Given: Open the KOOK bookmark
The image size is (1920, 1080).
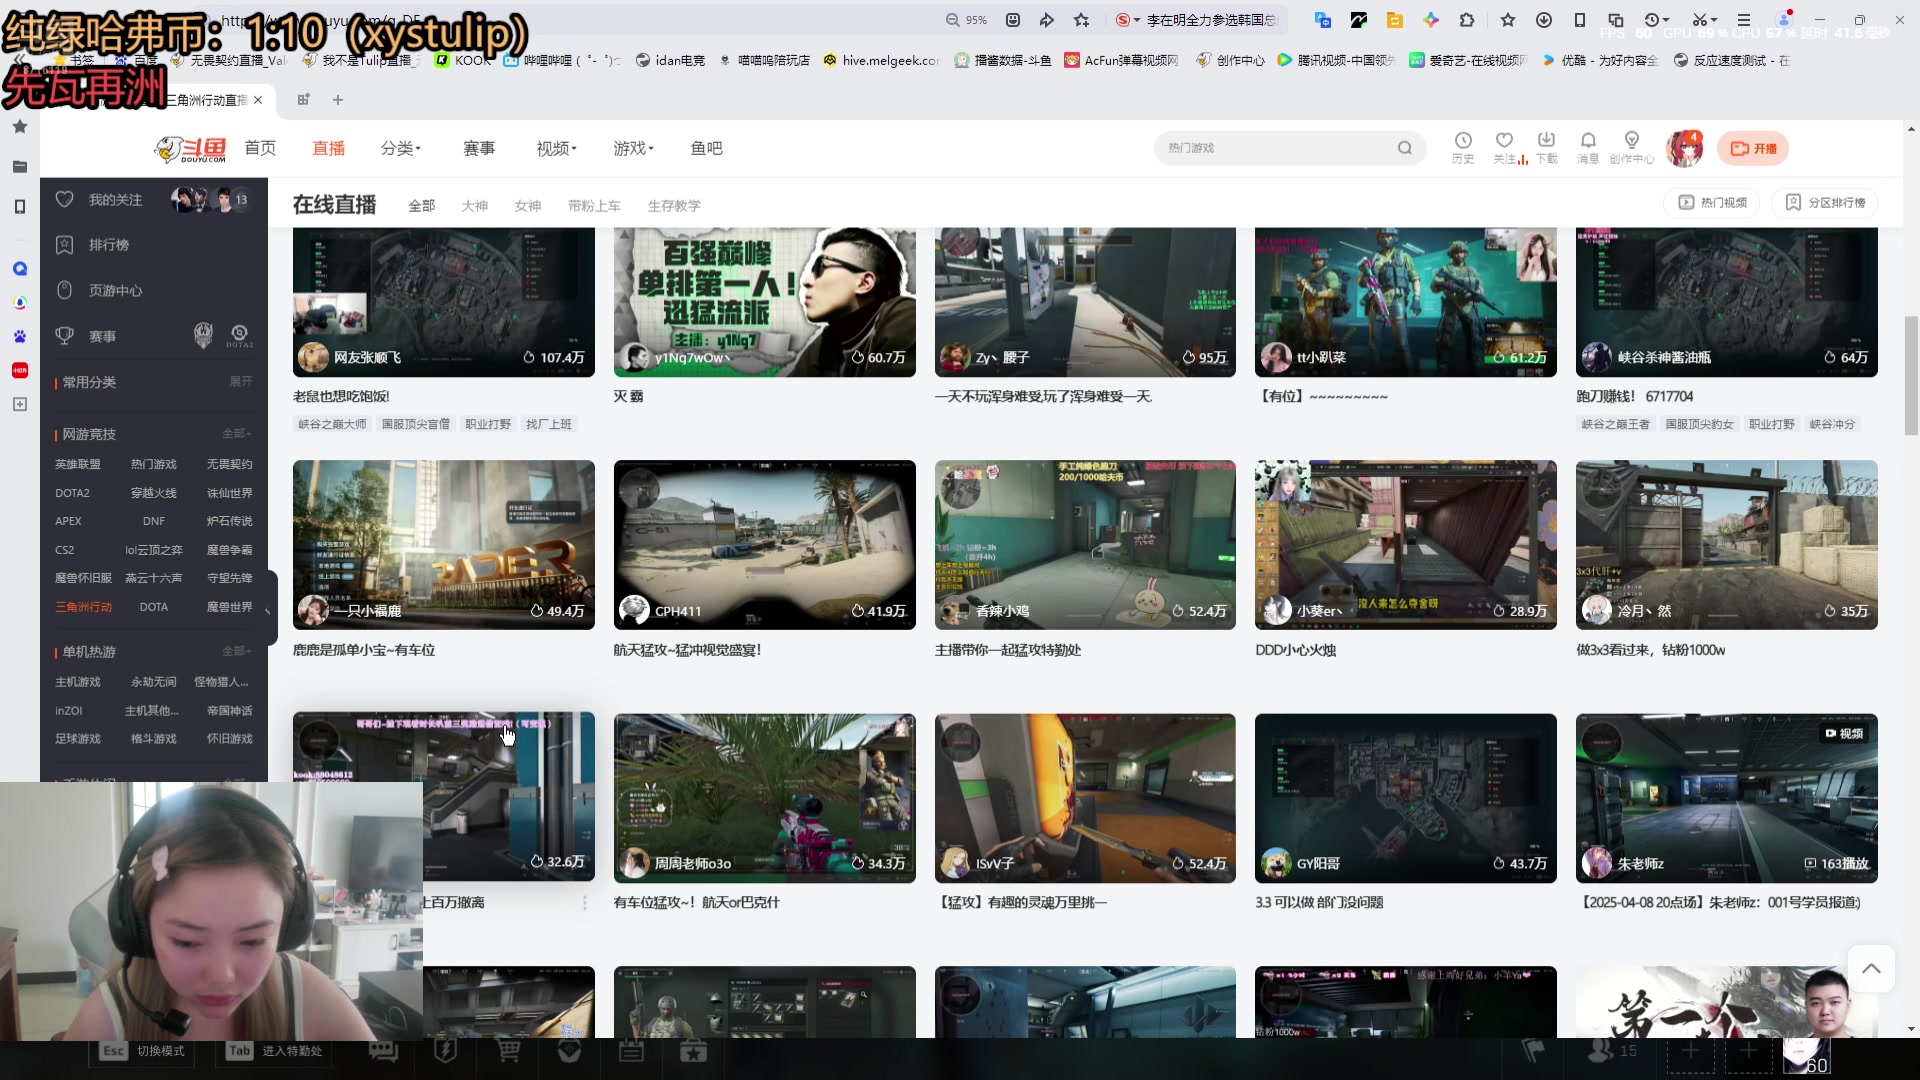Looking at the screenshot, I should [463, 60].
